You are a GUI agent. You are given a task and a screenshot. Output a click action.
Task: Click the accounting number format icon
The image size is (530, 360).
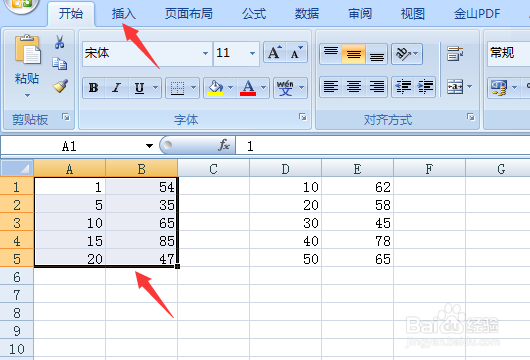coord(499,88)
